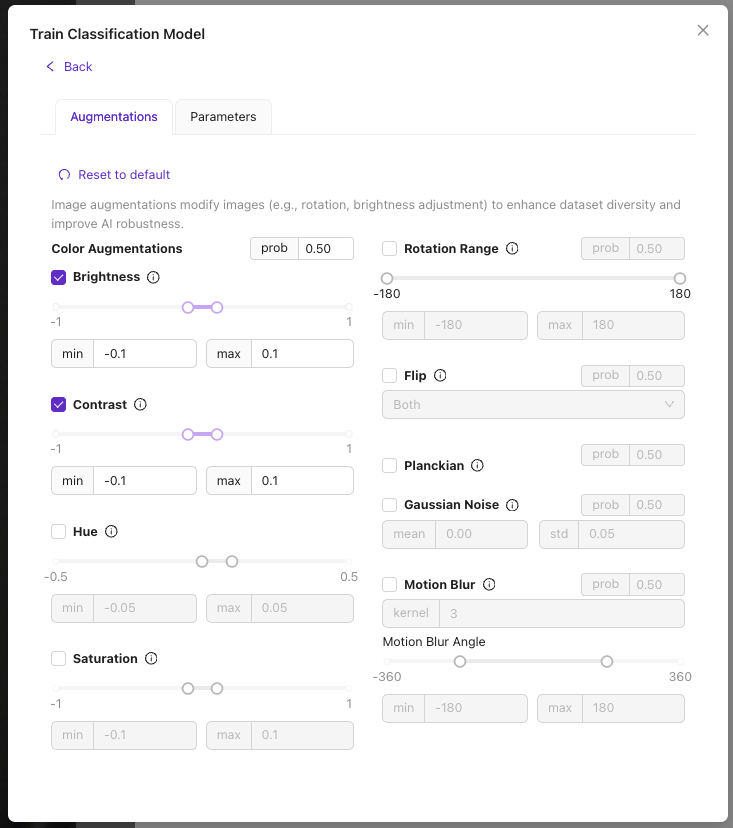Check the Gaussian Noise checkbox
733x828 pixels.
pyautogui.click(x=389, y=504)
